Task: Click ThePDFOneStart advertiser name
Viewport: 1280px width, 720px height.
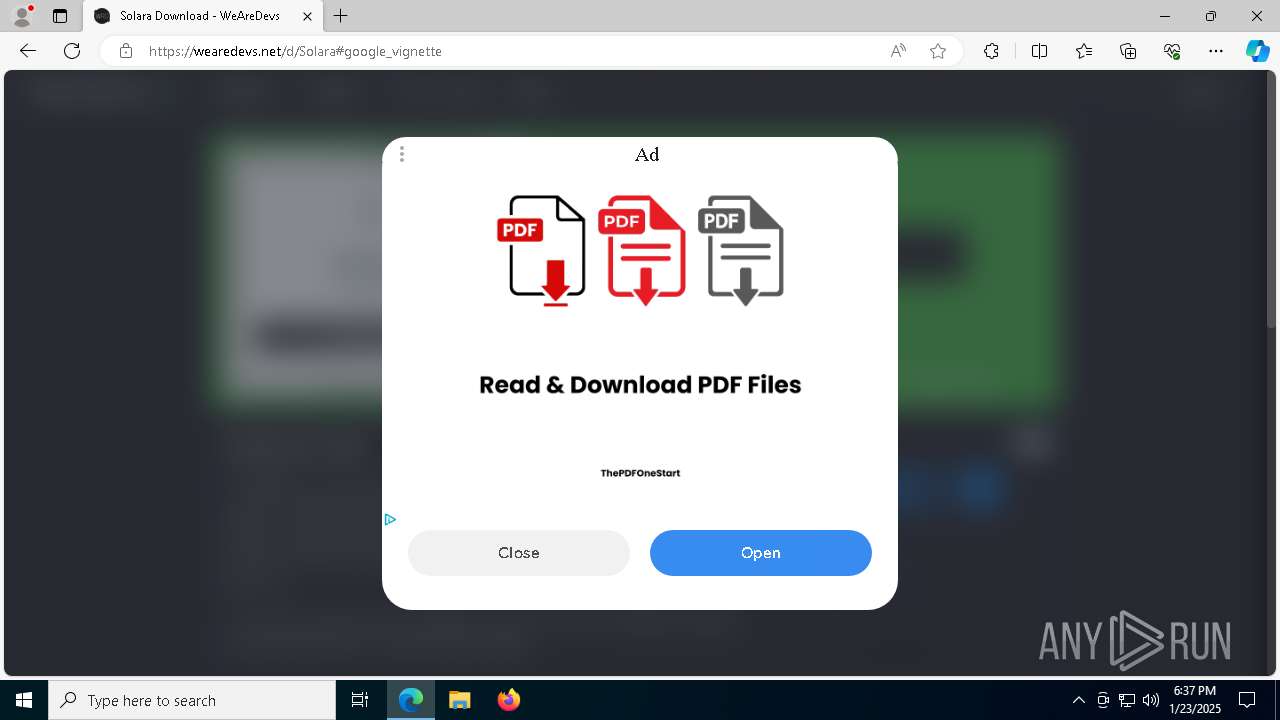Action: point(640,473)
